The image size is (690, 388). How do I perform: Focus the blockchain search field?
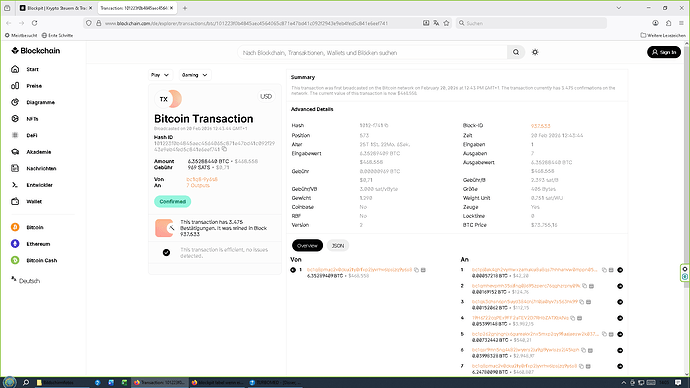click(x=372, y=52)
